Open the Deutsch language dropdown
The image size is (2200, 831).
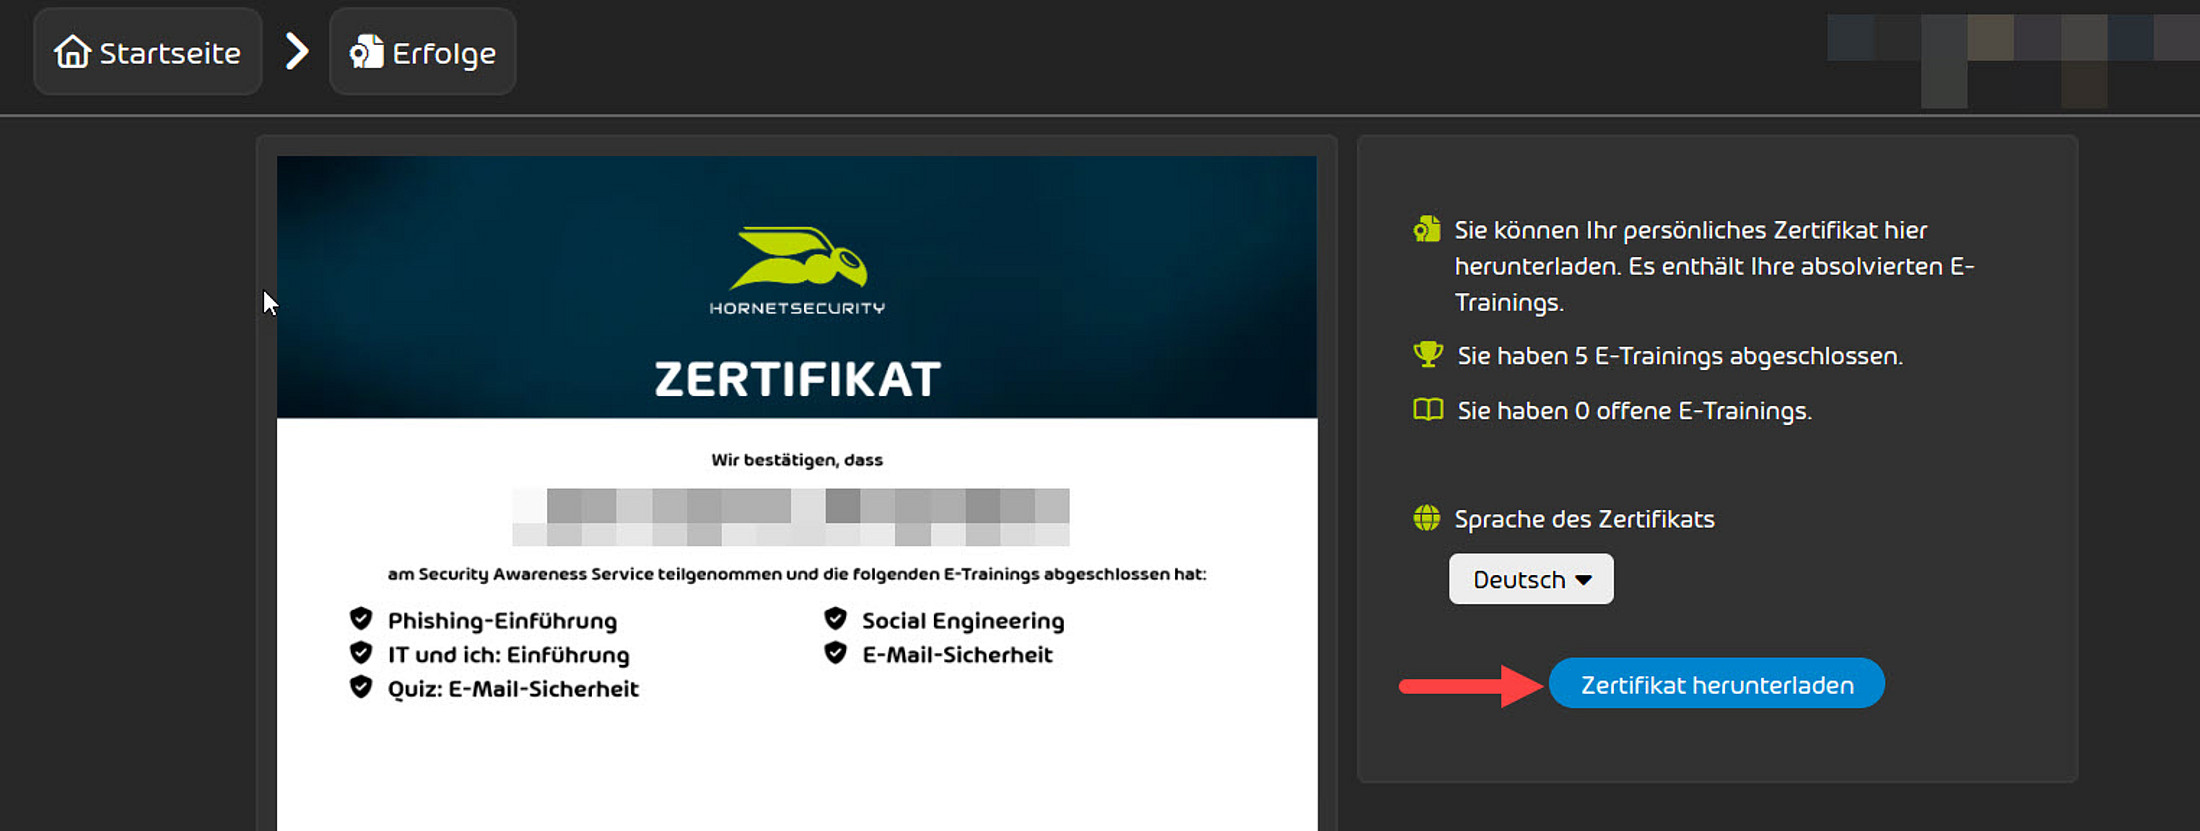click(x=1530, y=579)
